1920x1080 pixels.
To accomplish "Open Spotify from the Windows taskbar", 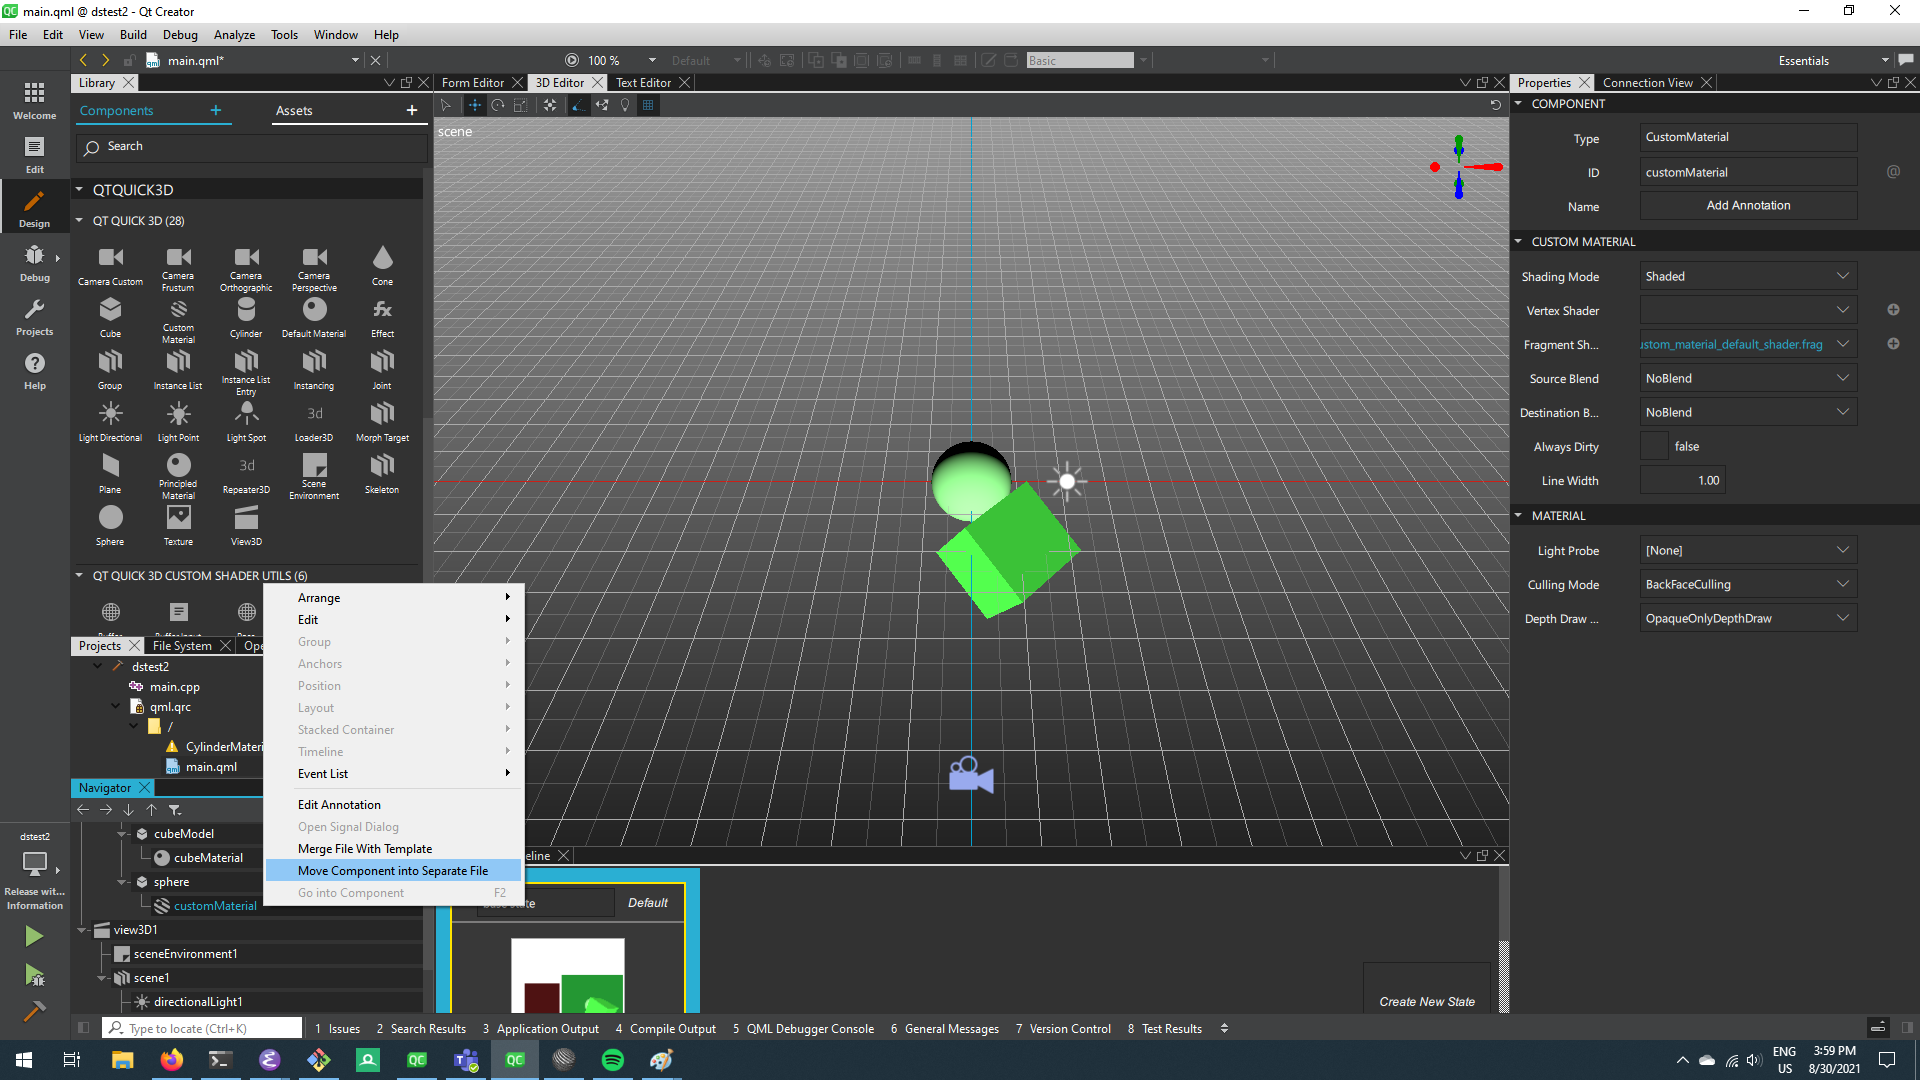I will 612,1060.
